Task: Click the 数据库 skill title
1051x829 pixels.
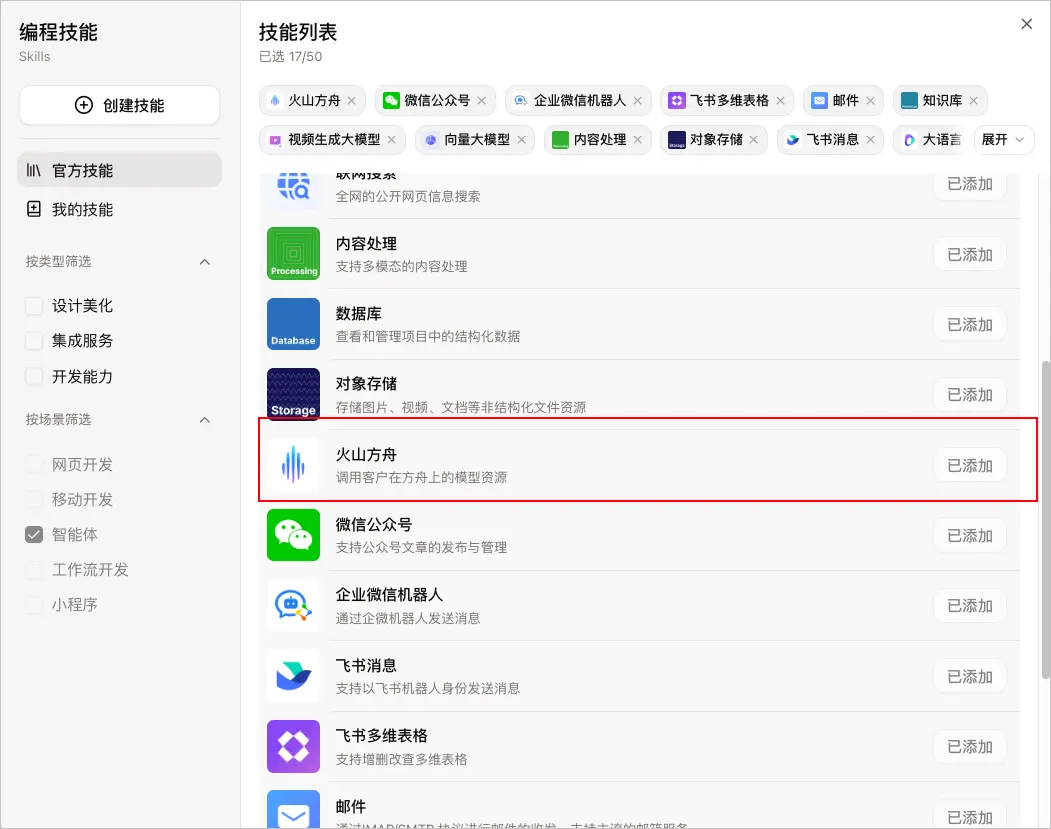Action: pyautogui.click(x=359, y=314)
